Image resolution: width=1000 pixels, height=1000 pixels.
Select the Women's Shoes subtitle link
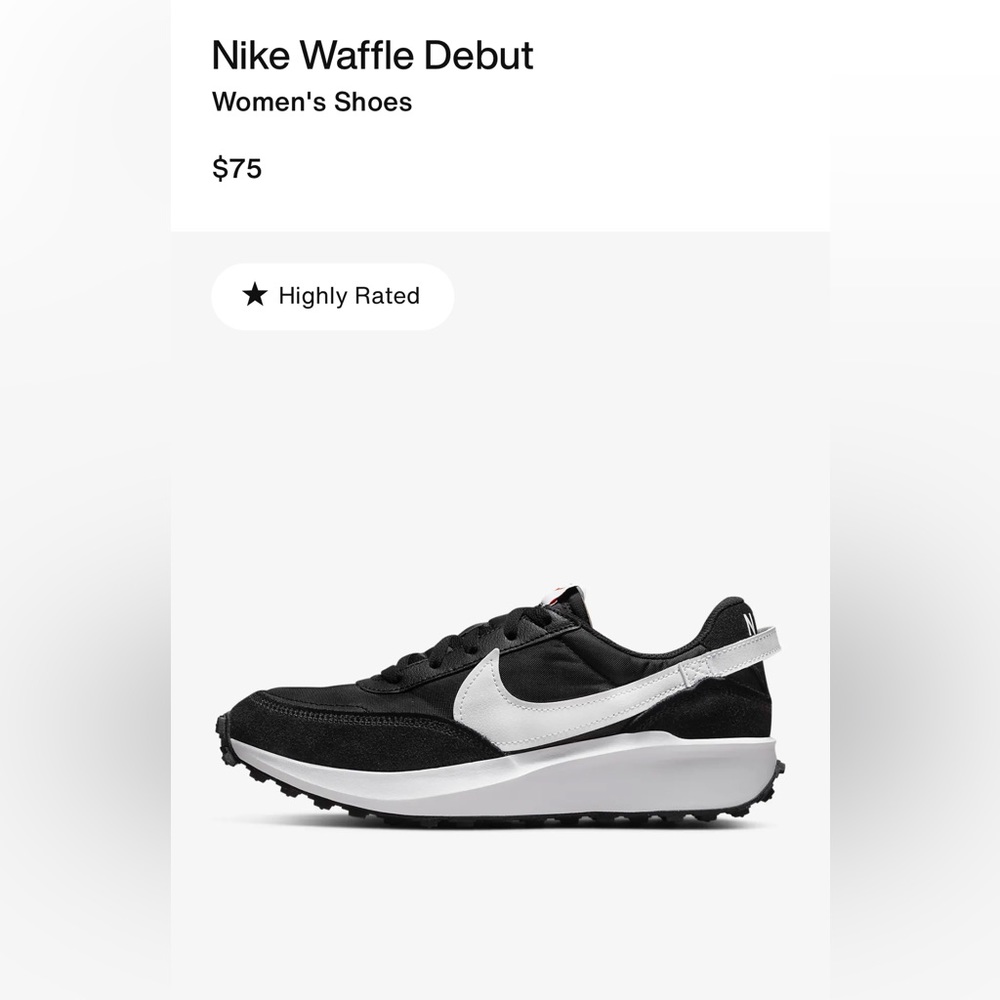click(x=310, y=101)
